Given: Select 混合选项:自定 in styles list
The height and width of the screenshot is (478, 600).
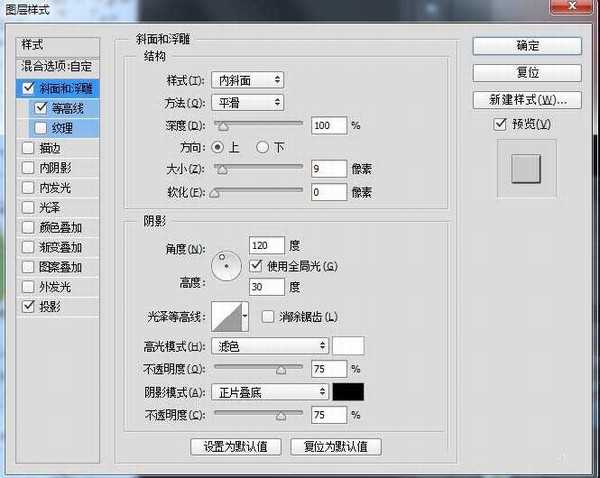Looking at the screenshot, I should coord(57,65).
